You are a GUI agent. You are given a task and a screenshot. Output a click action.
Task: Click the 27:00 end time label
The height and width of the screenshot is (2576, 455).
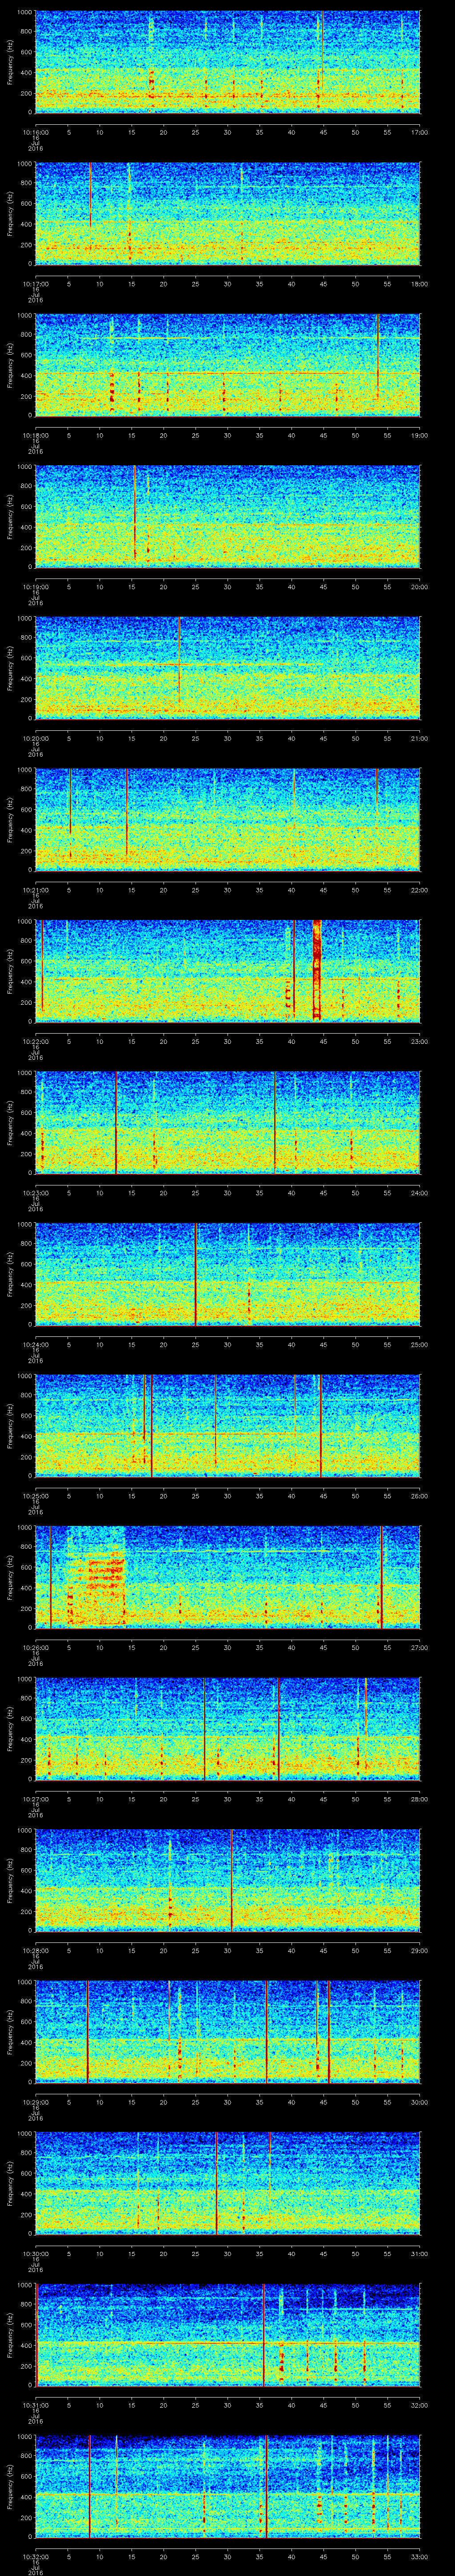(x=419, y=1647)
